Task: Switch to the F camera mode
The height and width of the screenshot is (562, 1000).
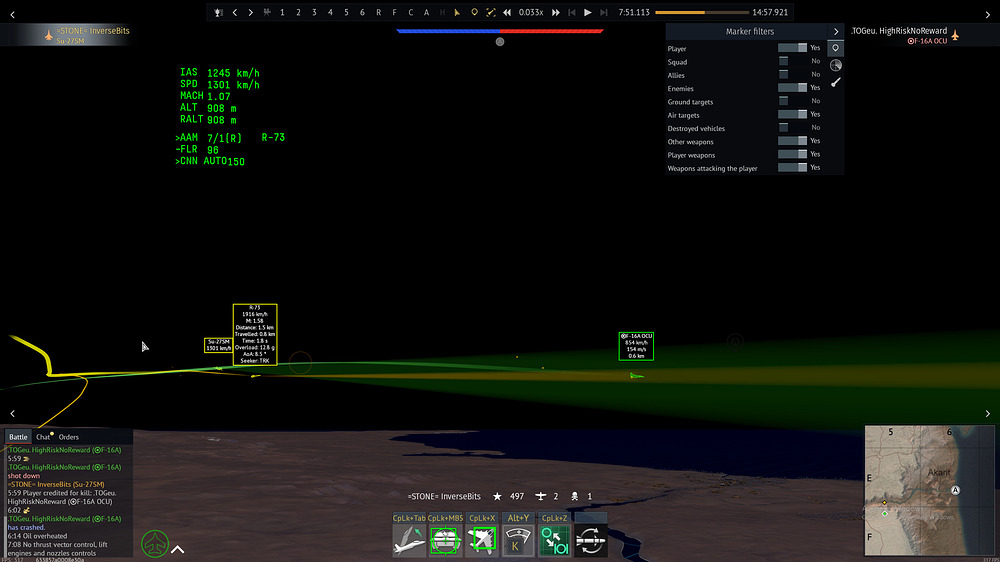Action: click(394, 12)
